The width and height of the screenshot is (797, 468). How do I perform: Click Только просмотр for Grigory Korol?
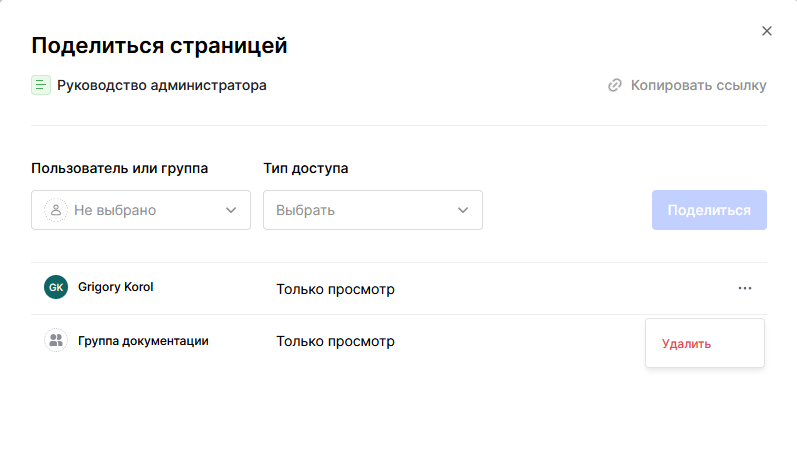[x=335, y=290]
